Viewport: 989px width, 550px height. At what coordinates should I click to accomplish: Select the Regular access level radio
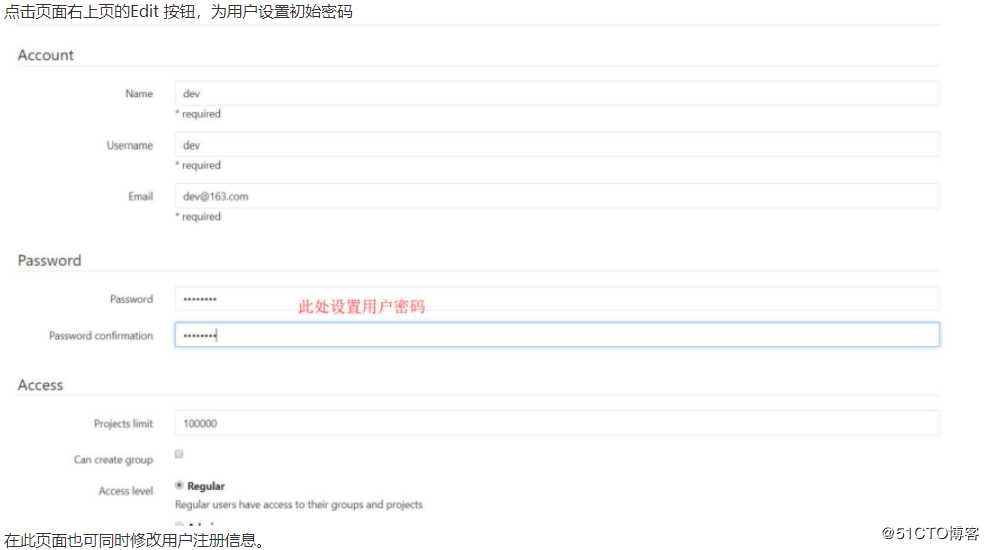179,486
